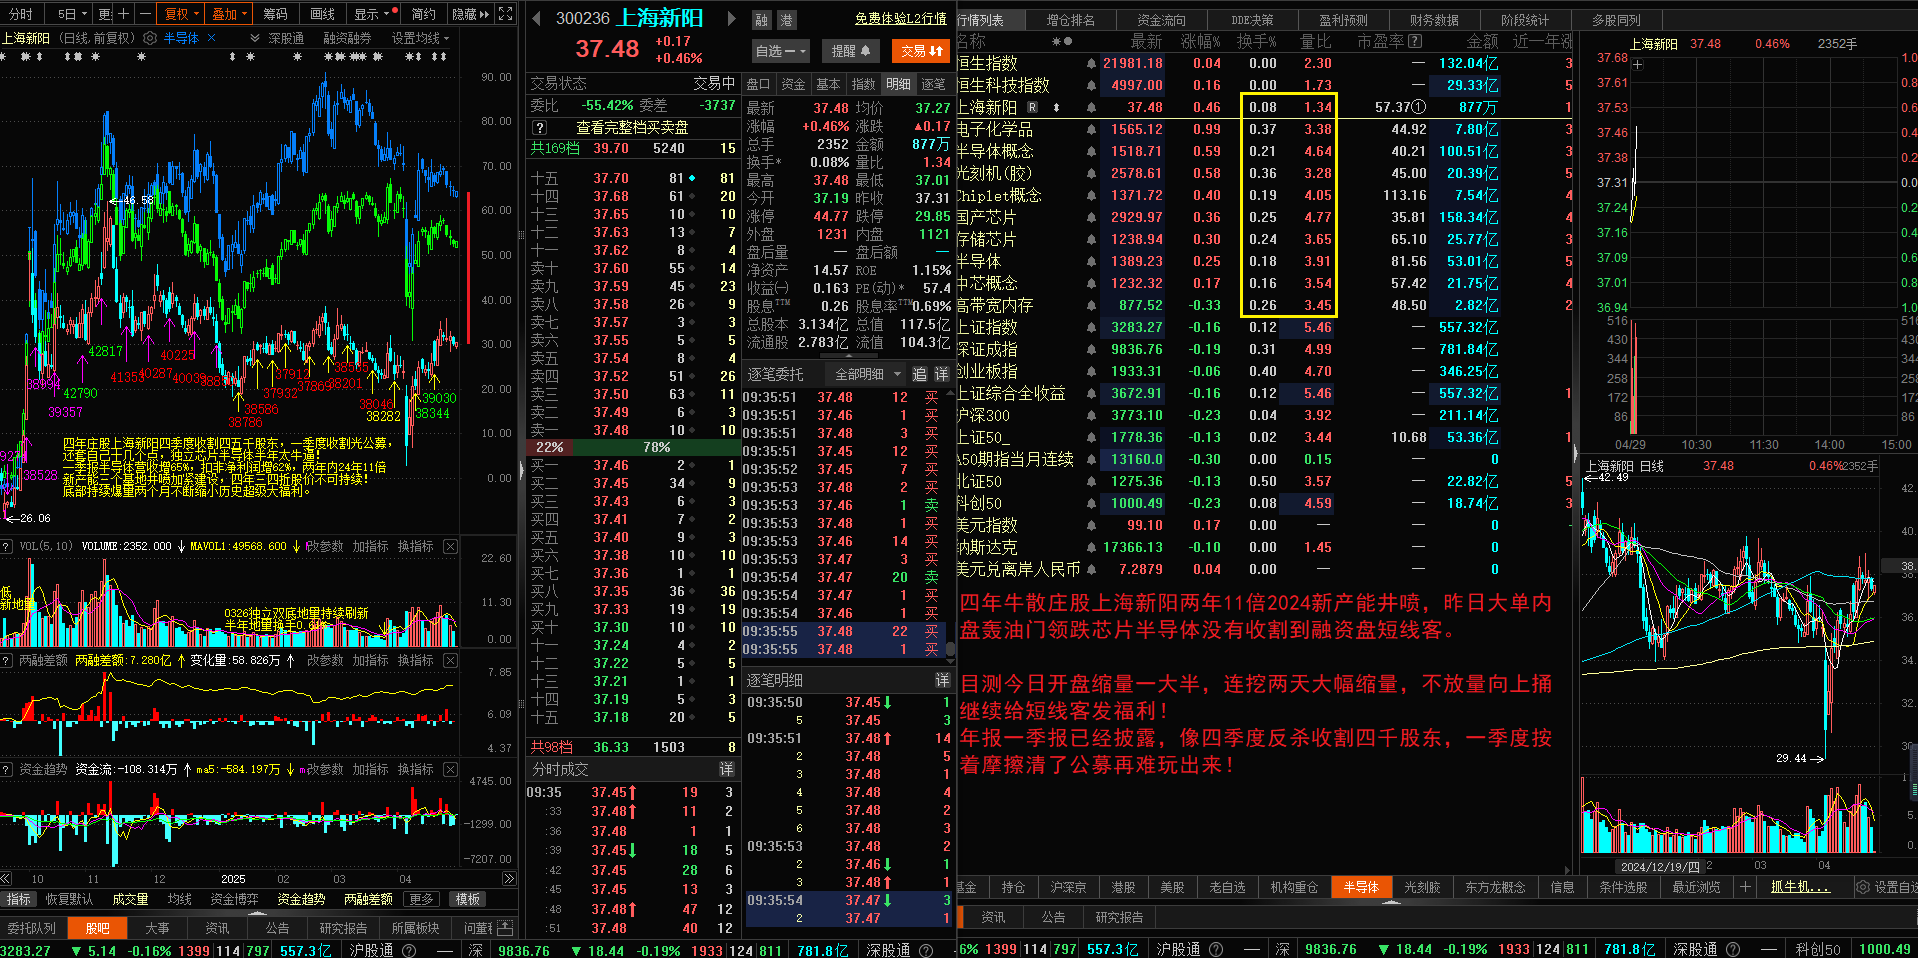Image resolution: width=1918 pixels, height=958 pixels.
Task: Click the 市盈率 column help icon
Action: click(x=1415, y=41)
